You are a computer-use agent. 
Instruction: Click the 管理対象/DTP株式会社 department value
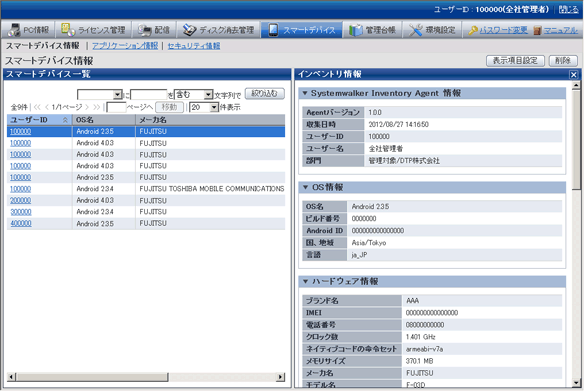[404, 161]
